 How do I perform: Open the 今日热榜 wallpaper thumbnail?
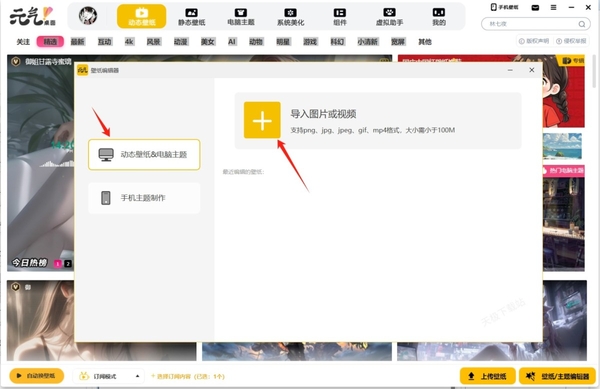tap(40, 163)
